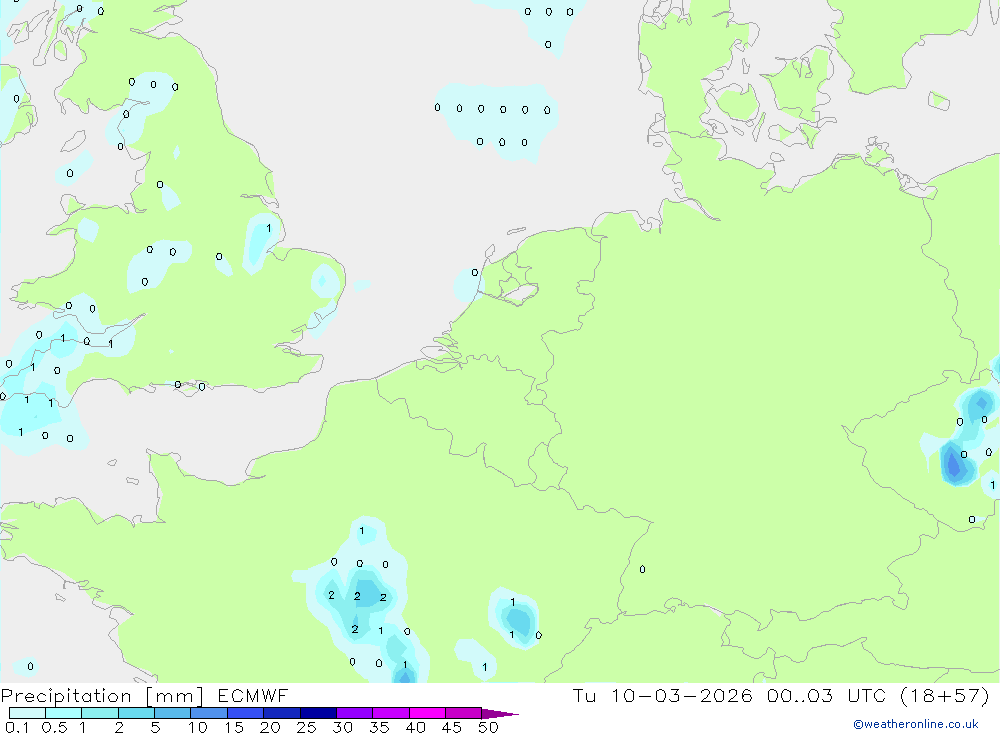The width and height of the screenshot is (1000, 733).
Task: Click legend scale label '10'
Action: tap(198, 727)
